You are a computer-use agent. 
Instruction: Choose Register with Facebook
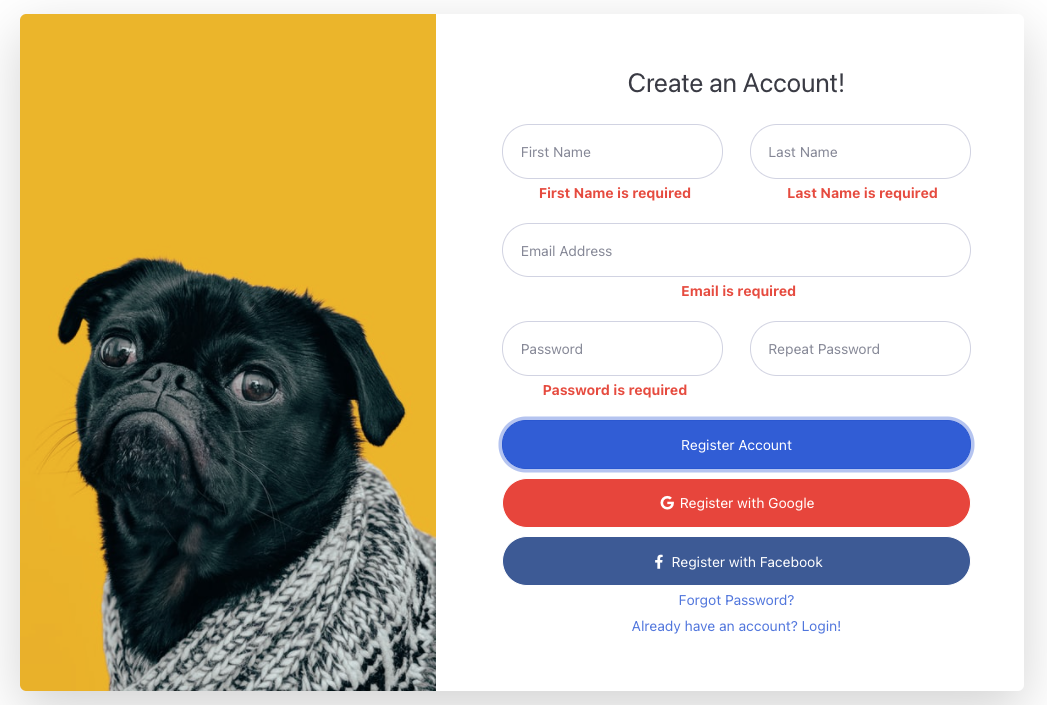(736, 561)
